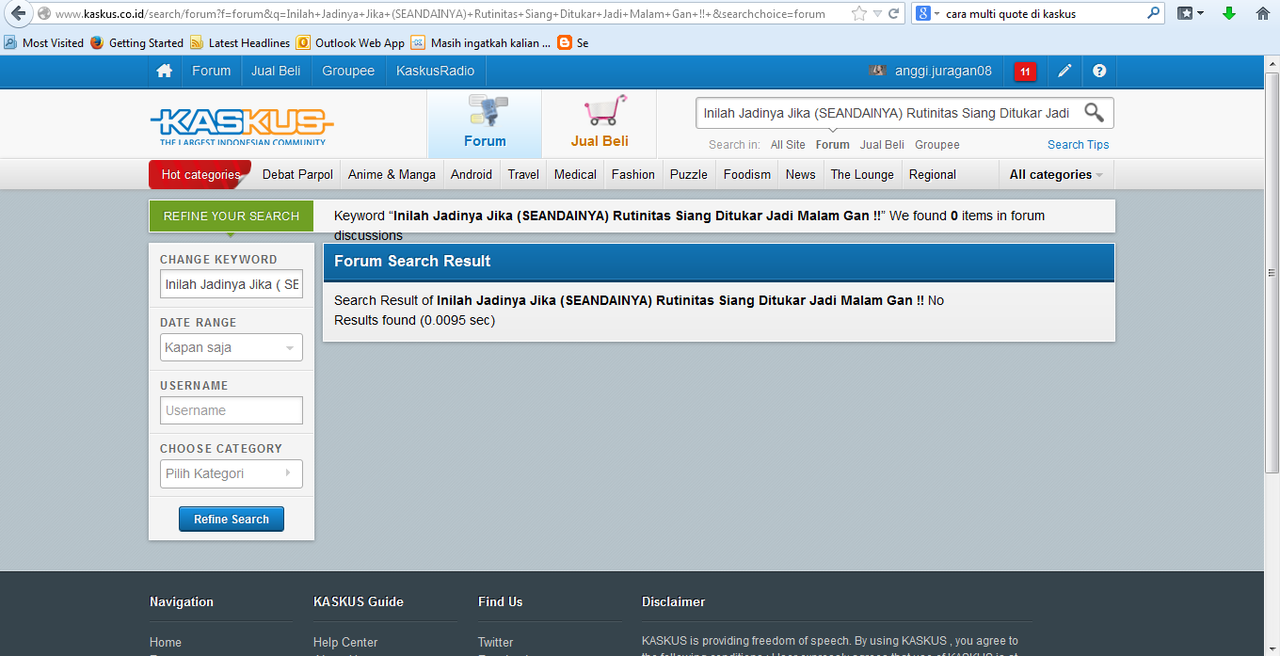Click the anggi.juragan08 user avatar
Viewport: 1280px width, 656px height.
(x=878, y=71)
